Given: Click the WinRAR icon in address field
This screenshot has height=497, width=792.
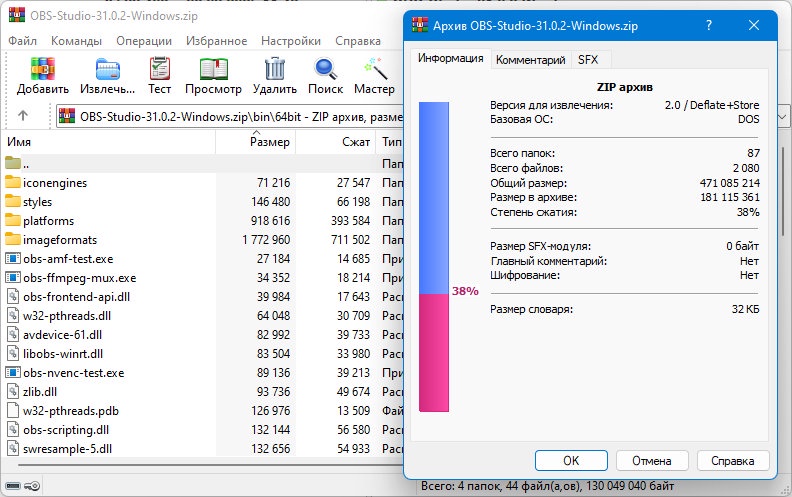Looking at the screenshot, I should [67, 116].
